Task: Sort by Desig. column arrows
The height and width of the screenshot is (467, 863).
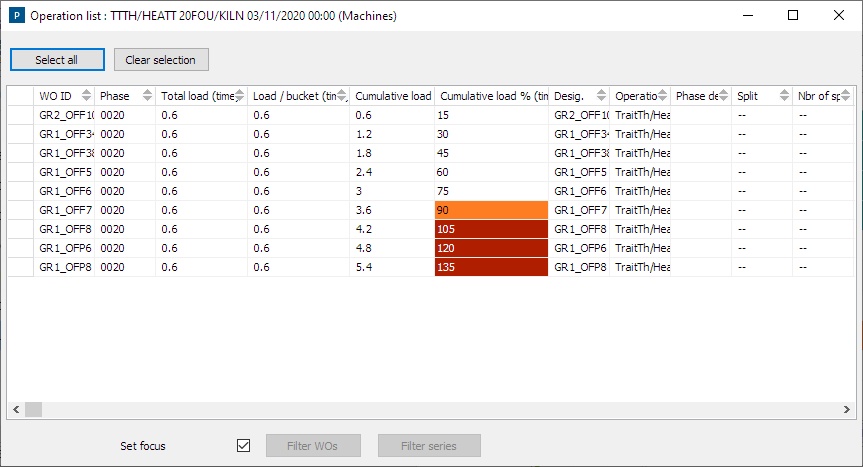Action: [601, 96]
